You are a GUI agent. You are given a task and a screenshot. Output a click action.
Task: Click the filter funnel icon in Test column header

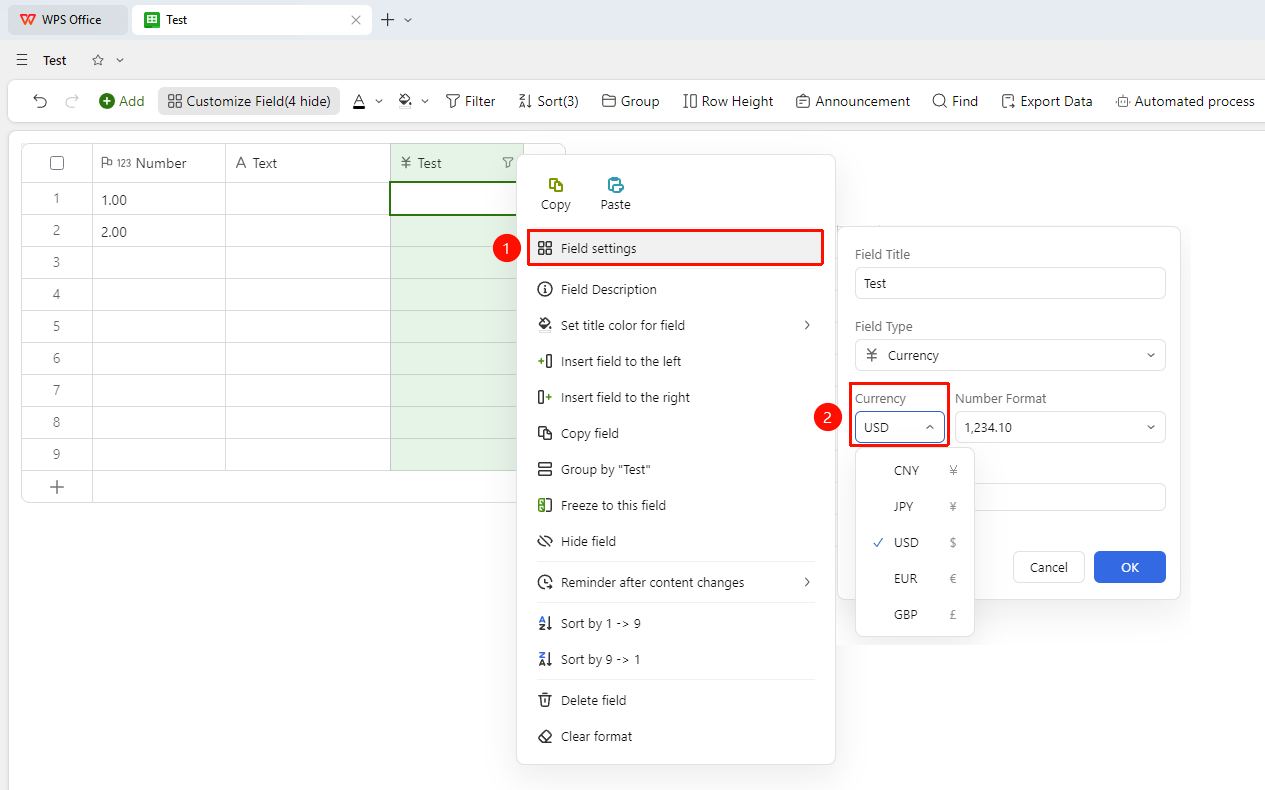pyautogui.click(x=508, y=163)
